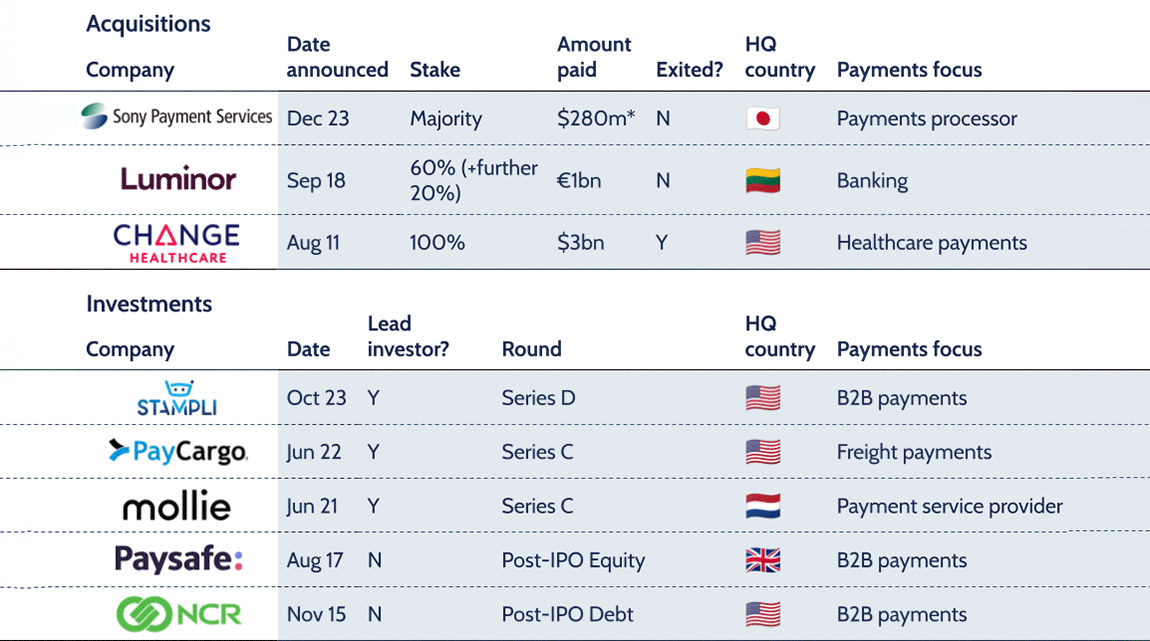This screenshot has width=1150, height=641.
Task: Click the $280m* amount cell
Action: pyautogui.click(x=596, y=119)
